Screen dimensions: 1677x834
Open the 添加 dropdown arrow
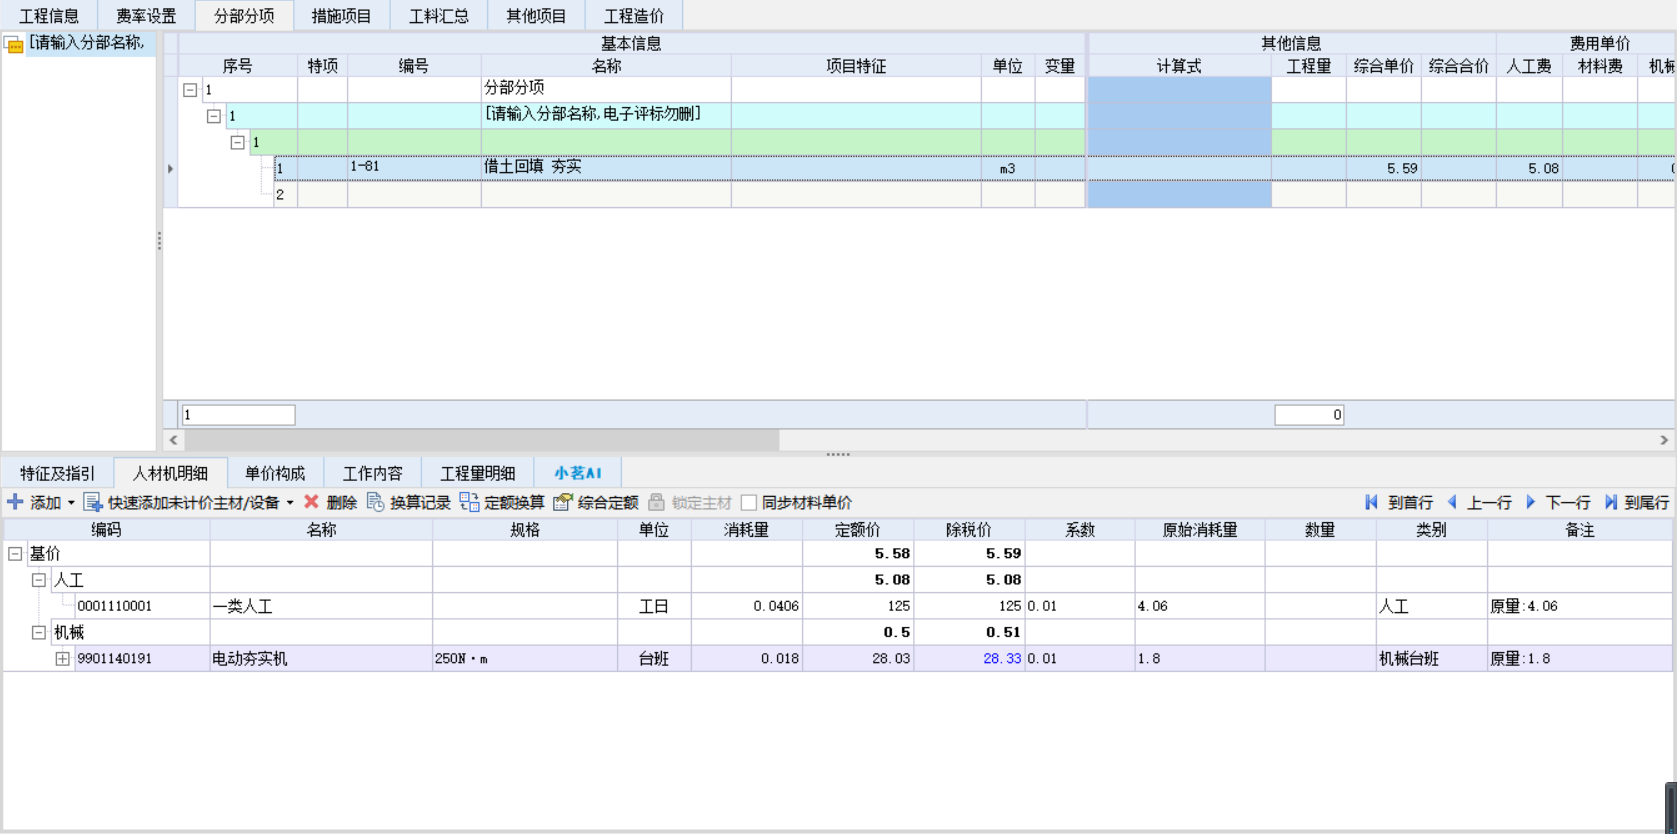tap(71, 503)
